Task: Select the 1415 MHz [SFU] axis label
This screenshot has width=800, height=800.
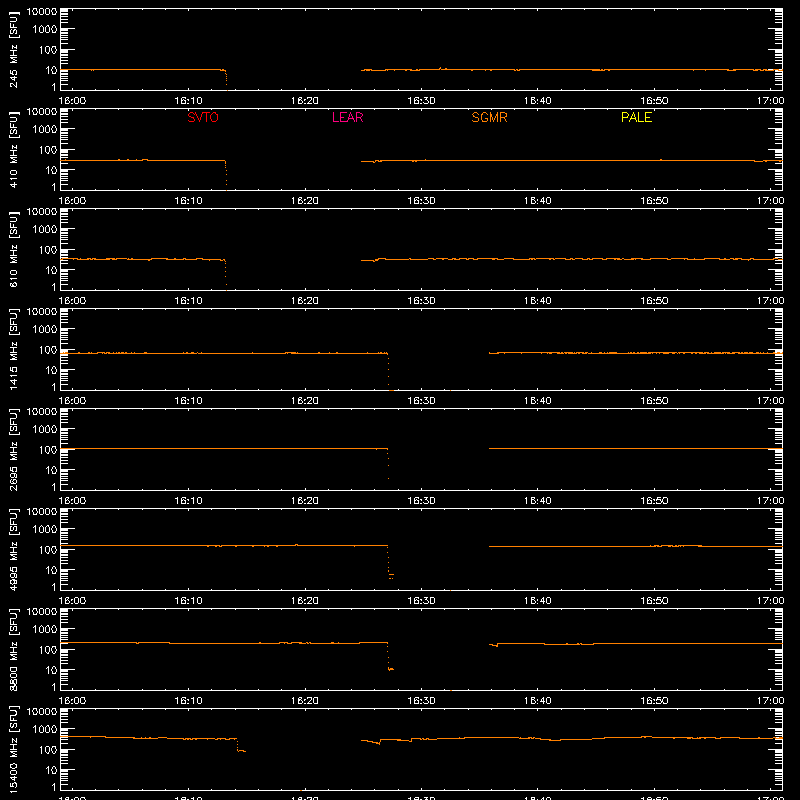Action: (13, 349)
